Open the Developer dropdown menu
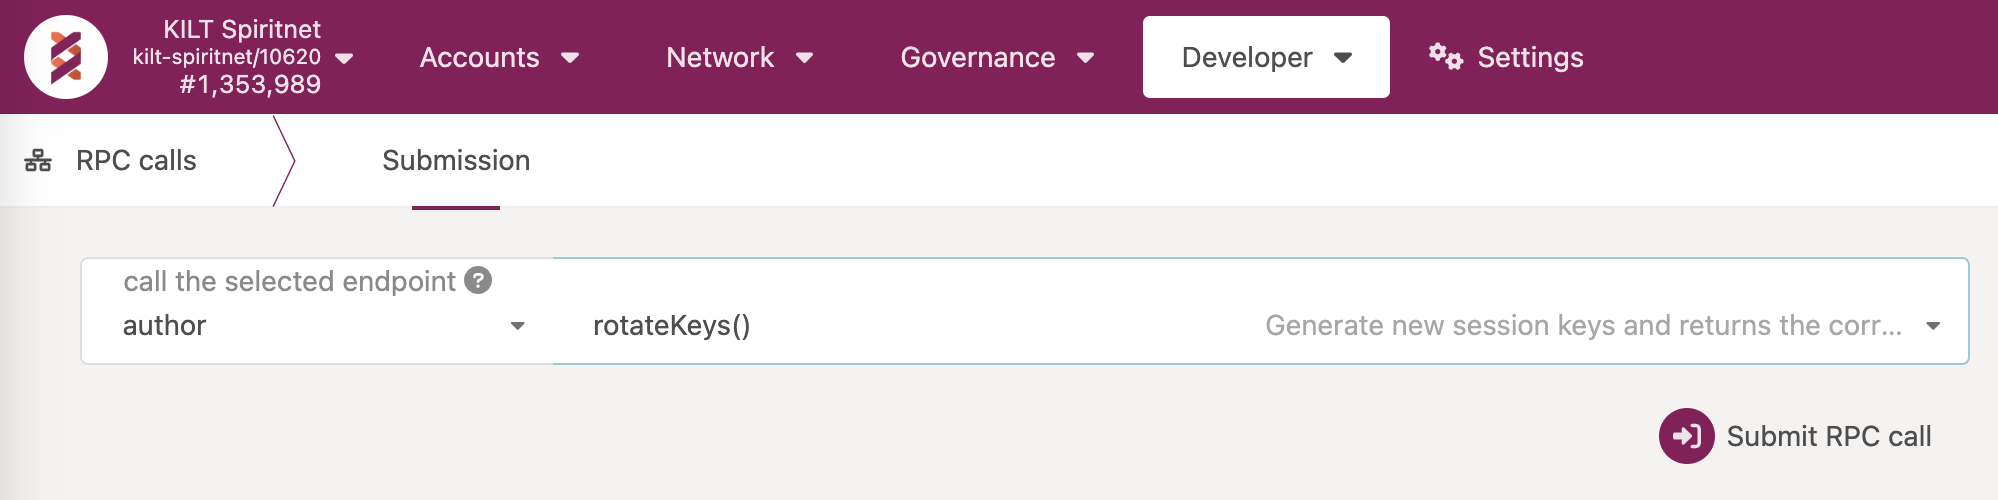 point(1265,58)
